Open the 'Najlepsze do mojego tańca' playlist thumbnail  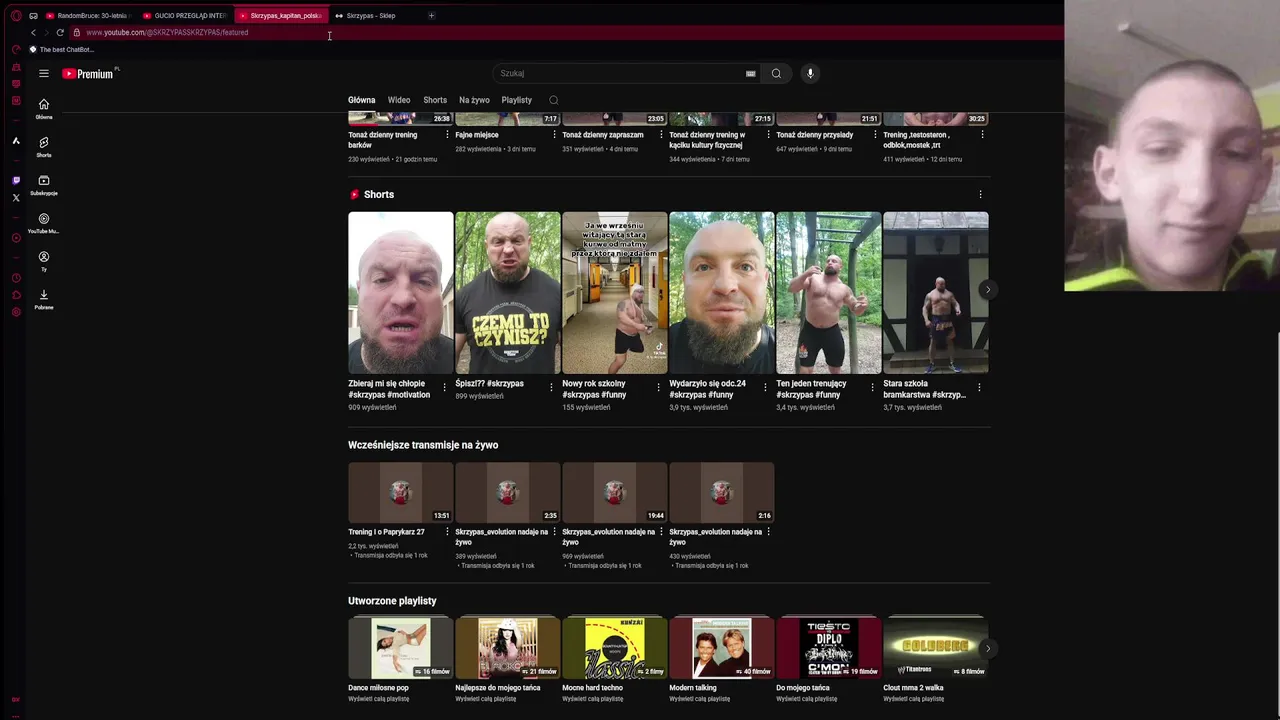(x=508, y=648)
